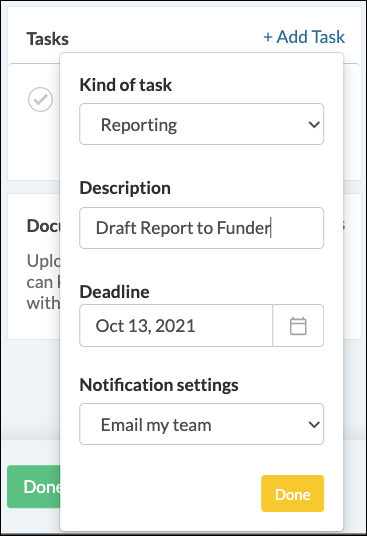The height and width of the screenshot is (536, 367).
Task: Expand the Email my team notification dropdown
Action: (202, 424)
